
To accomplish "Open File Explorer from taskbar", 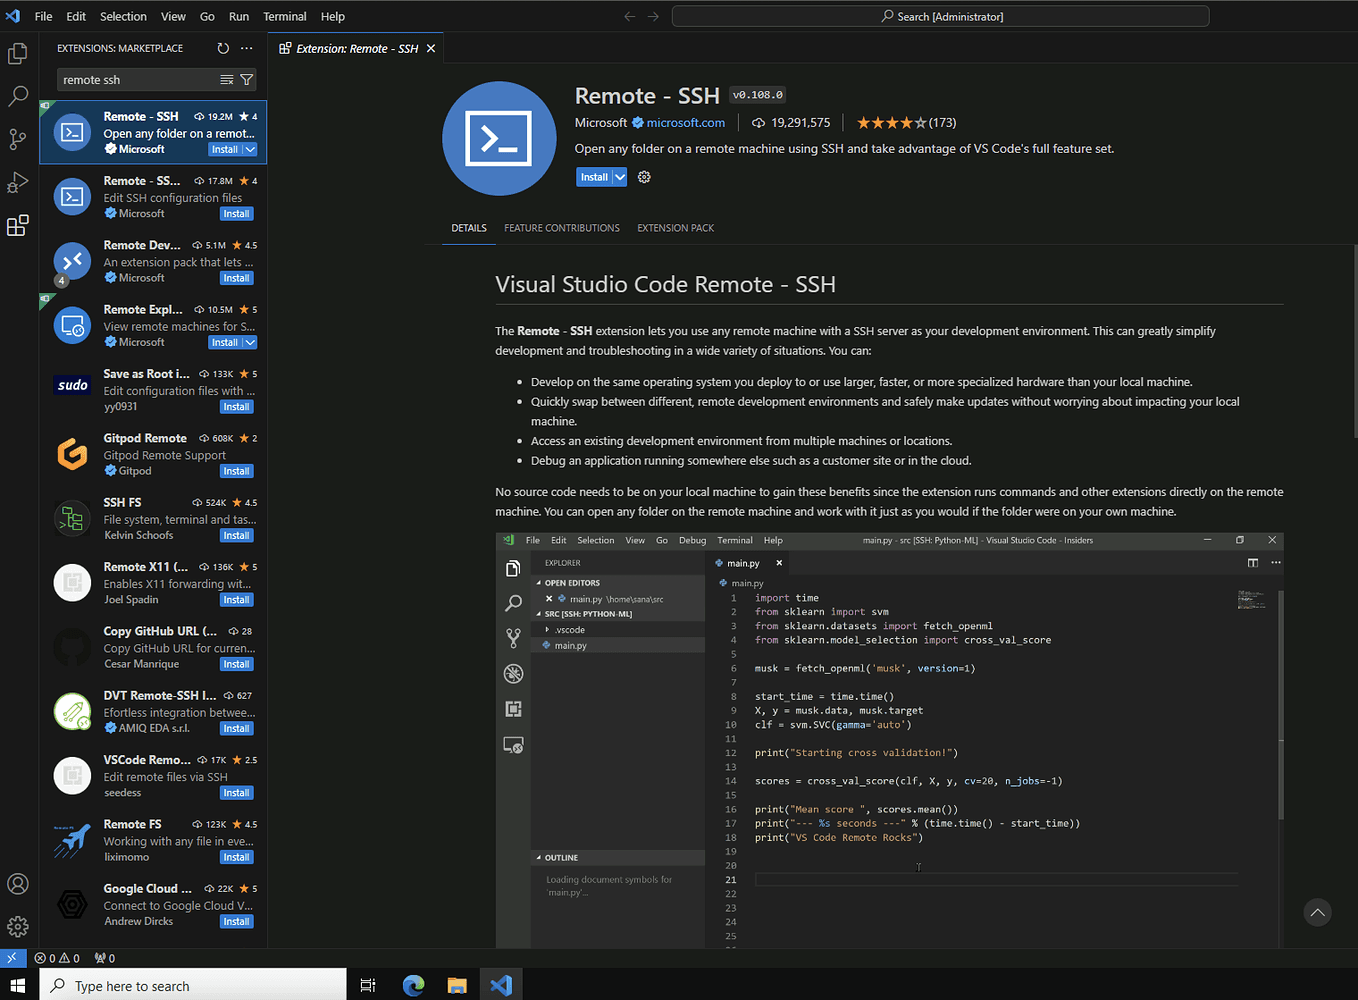I will pos(457,985).
